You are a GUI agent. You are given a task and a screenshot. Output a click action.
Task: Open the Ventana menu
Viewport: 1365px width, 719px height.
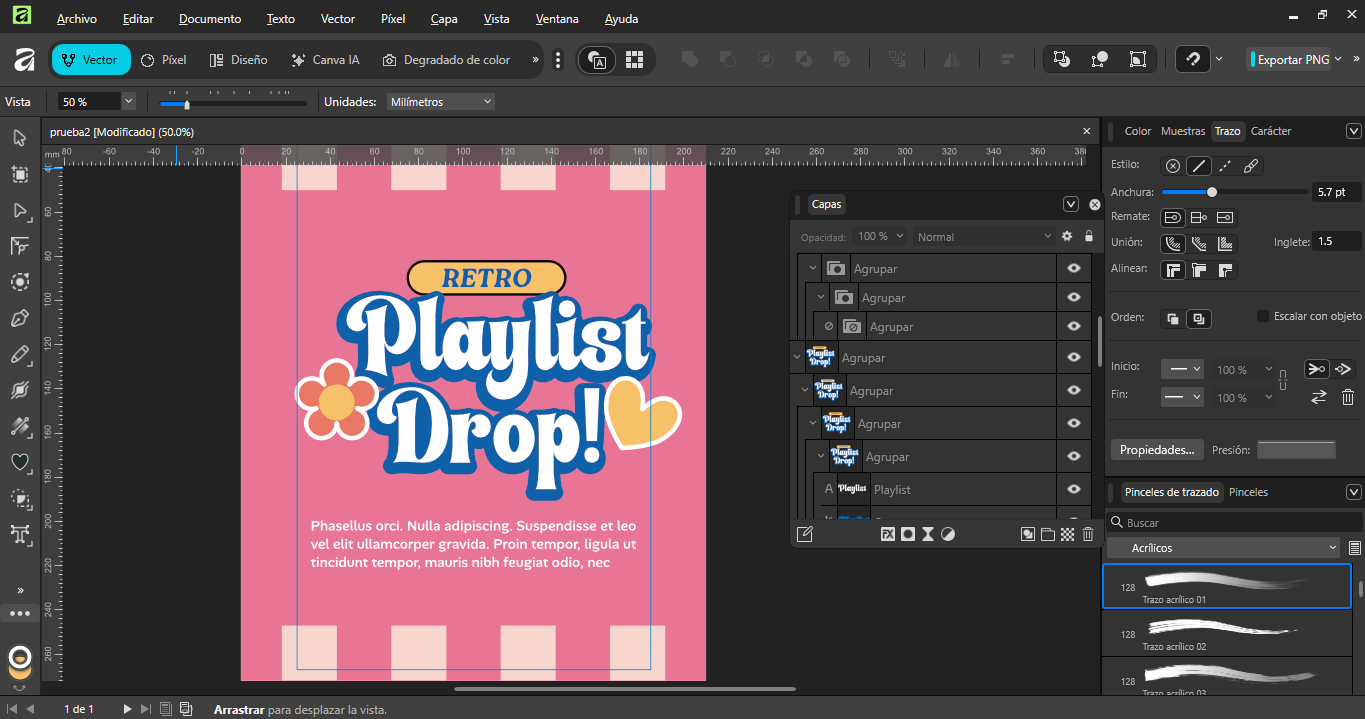(557, 18)
